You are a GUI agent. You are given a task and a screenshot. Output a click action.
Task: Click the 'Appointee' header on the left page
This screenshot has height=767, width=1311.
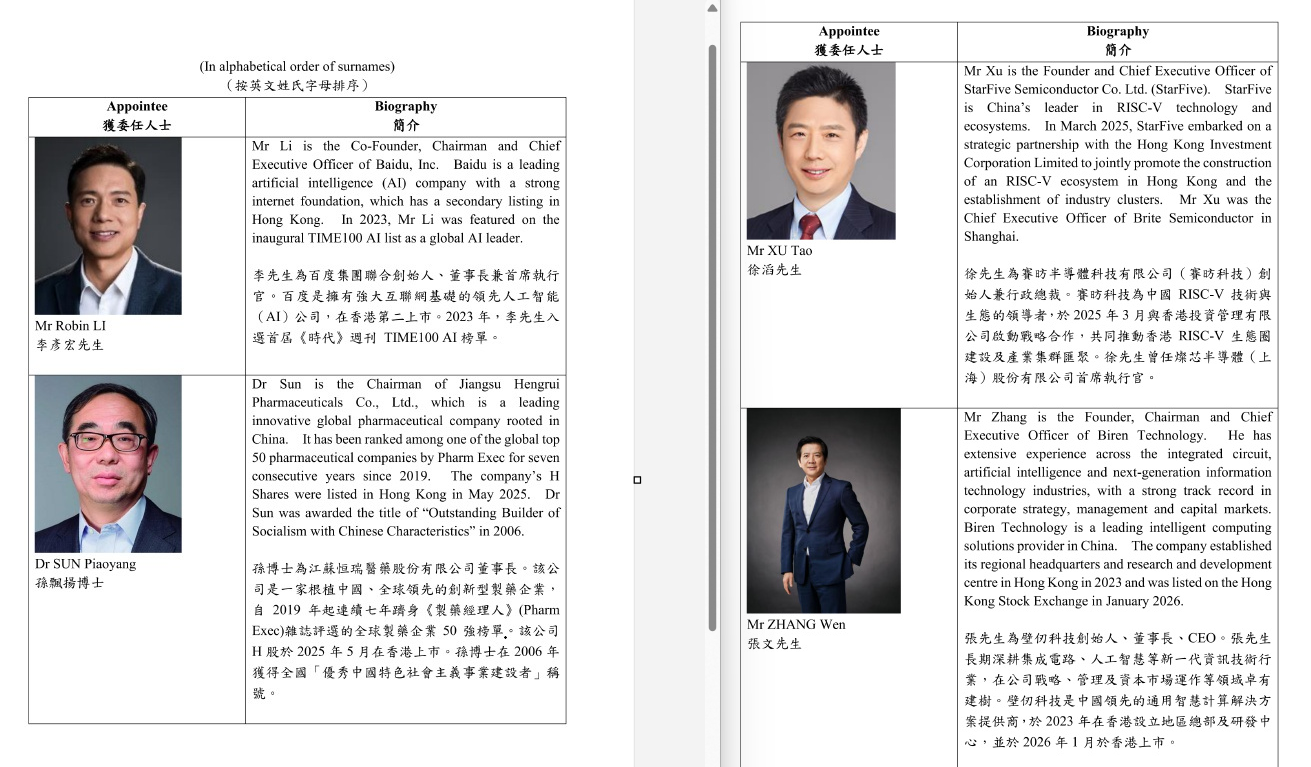(x=136, y=106)
